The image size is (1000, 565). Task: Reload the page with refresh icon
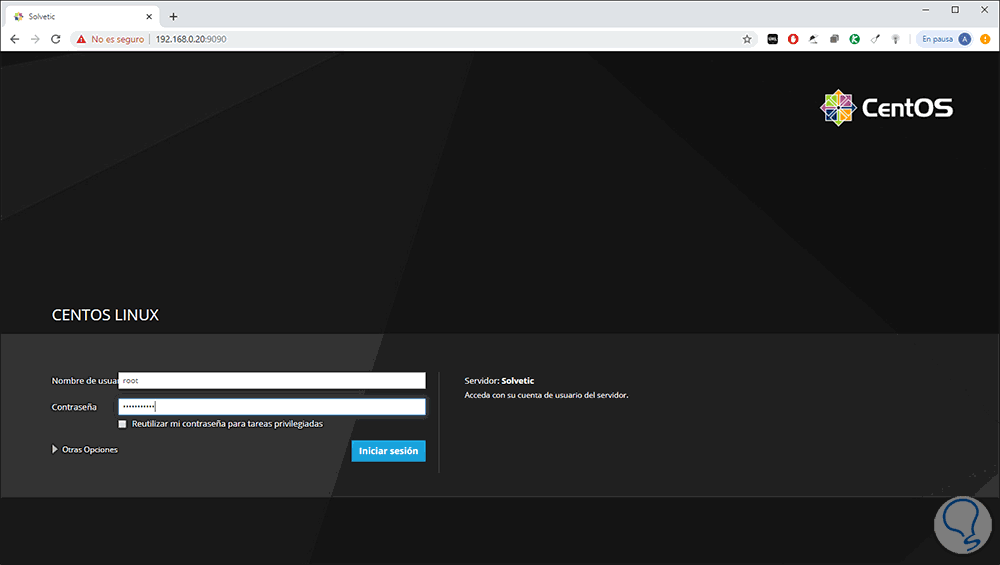click(55, 39)
